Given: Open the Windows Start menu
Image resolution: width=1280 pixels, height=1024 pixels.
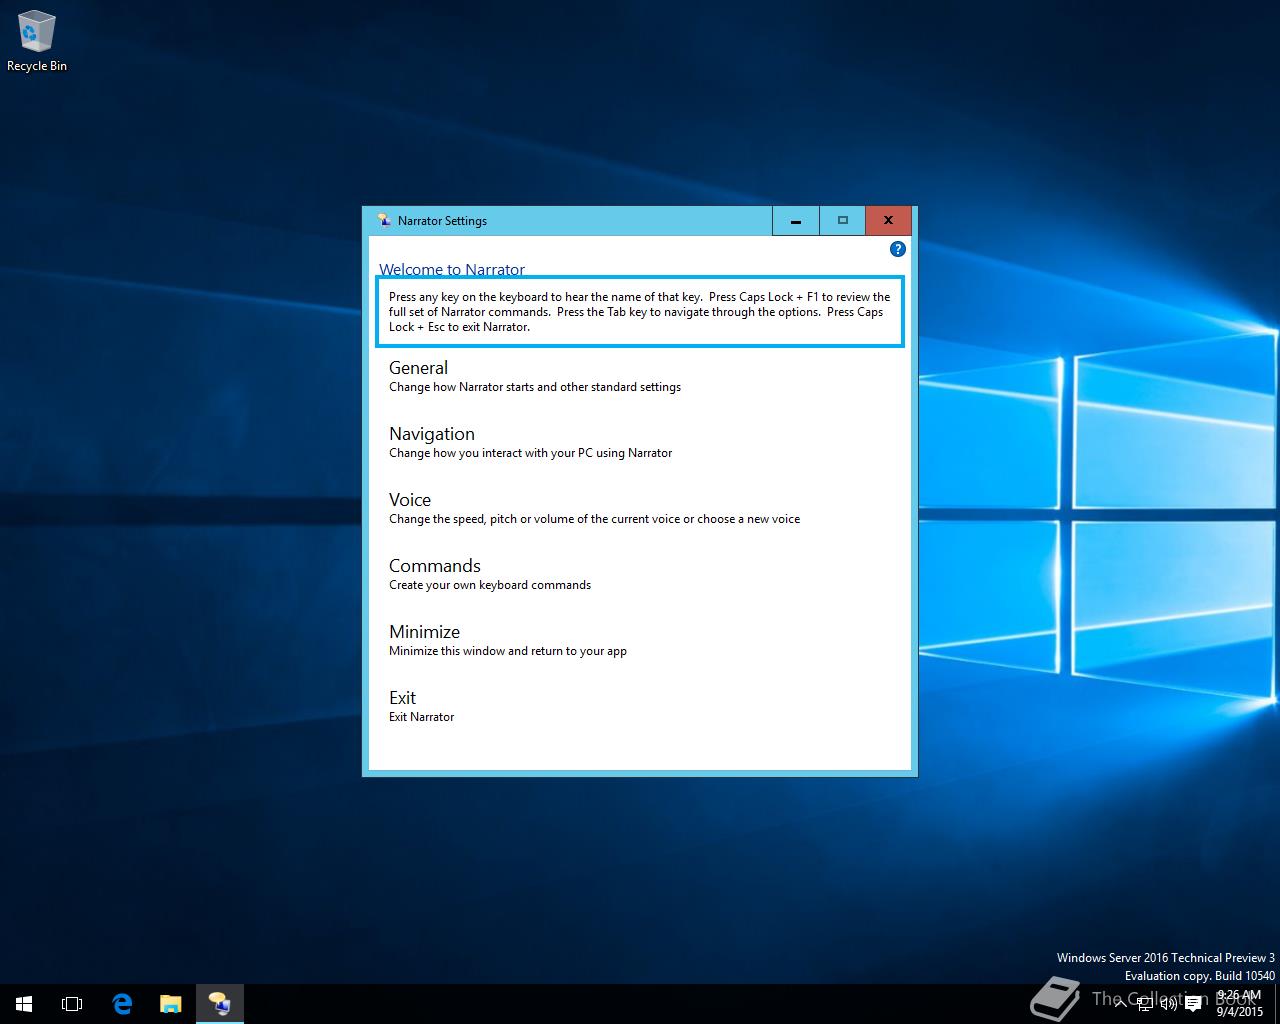Looking at the screenshot, I should pos(24,1004).
